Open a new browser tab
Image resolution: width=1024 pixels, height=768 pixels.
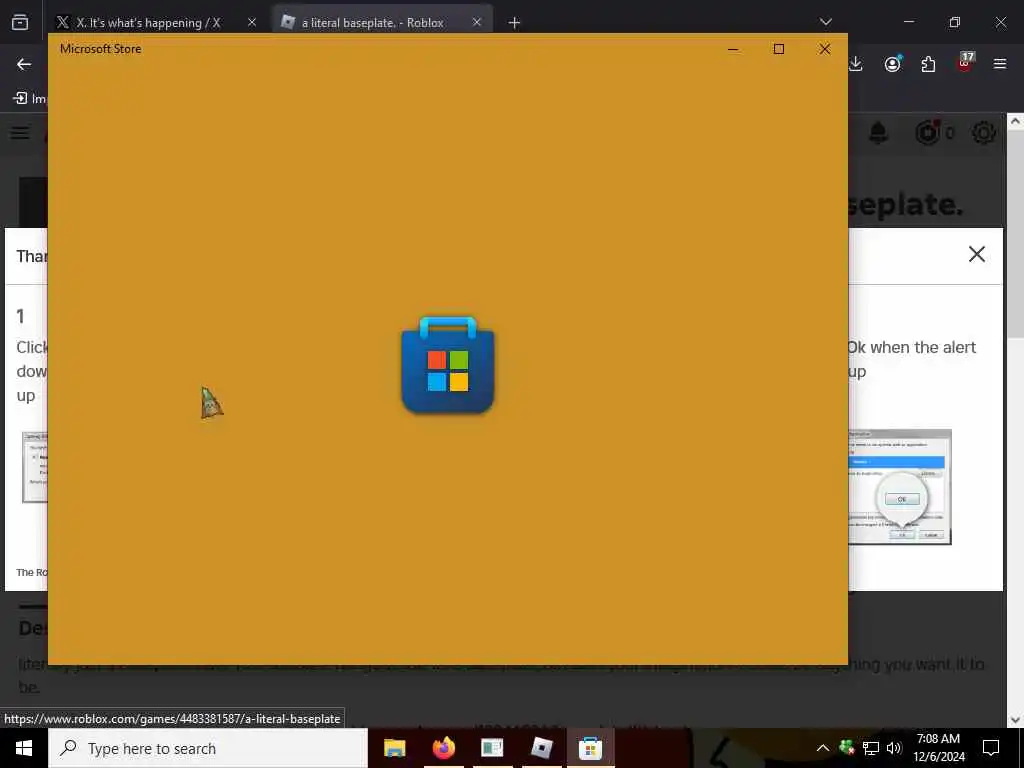click(514, 23)
